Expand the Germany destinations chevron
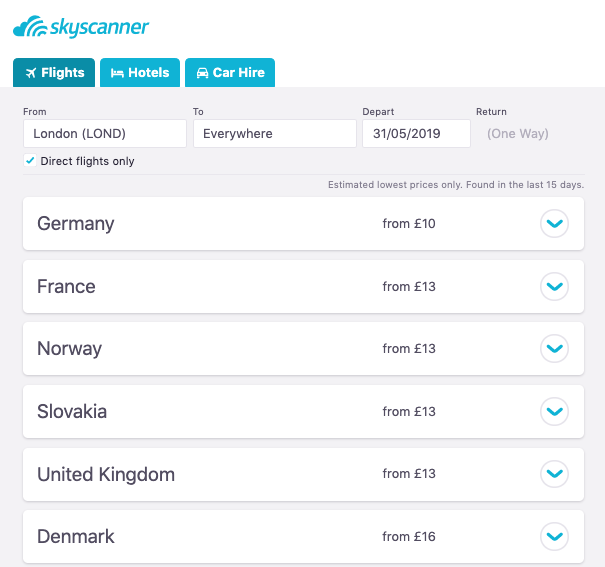This screenshot has width=605, height=567. pyautogui.click(x=554, y=224)
